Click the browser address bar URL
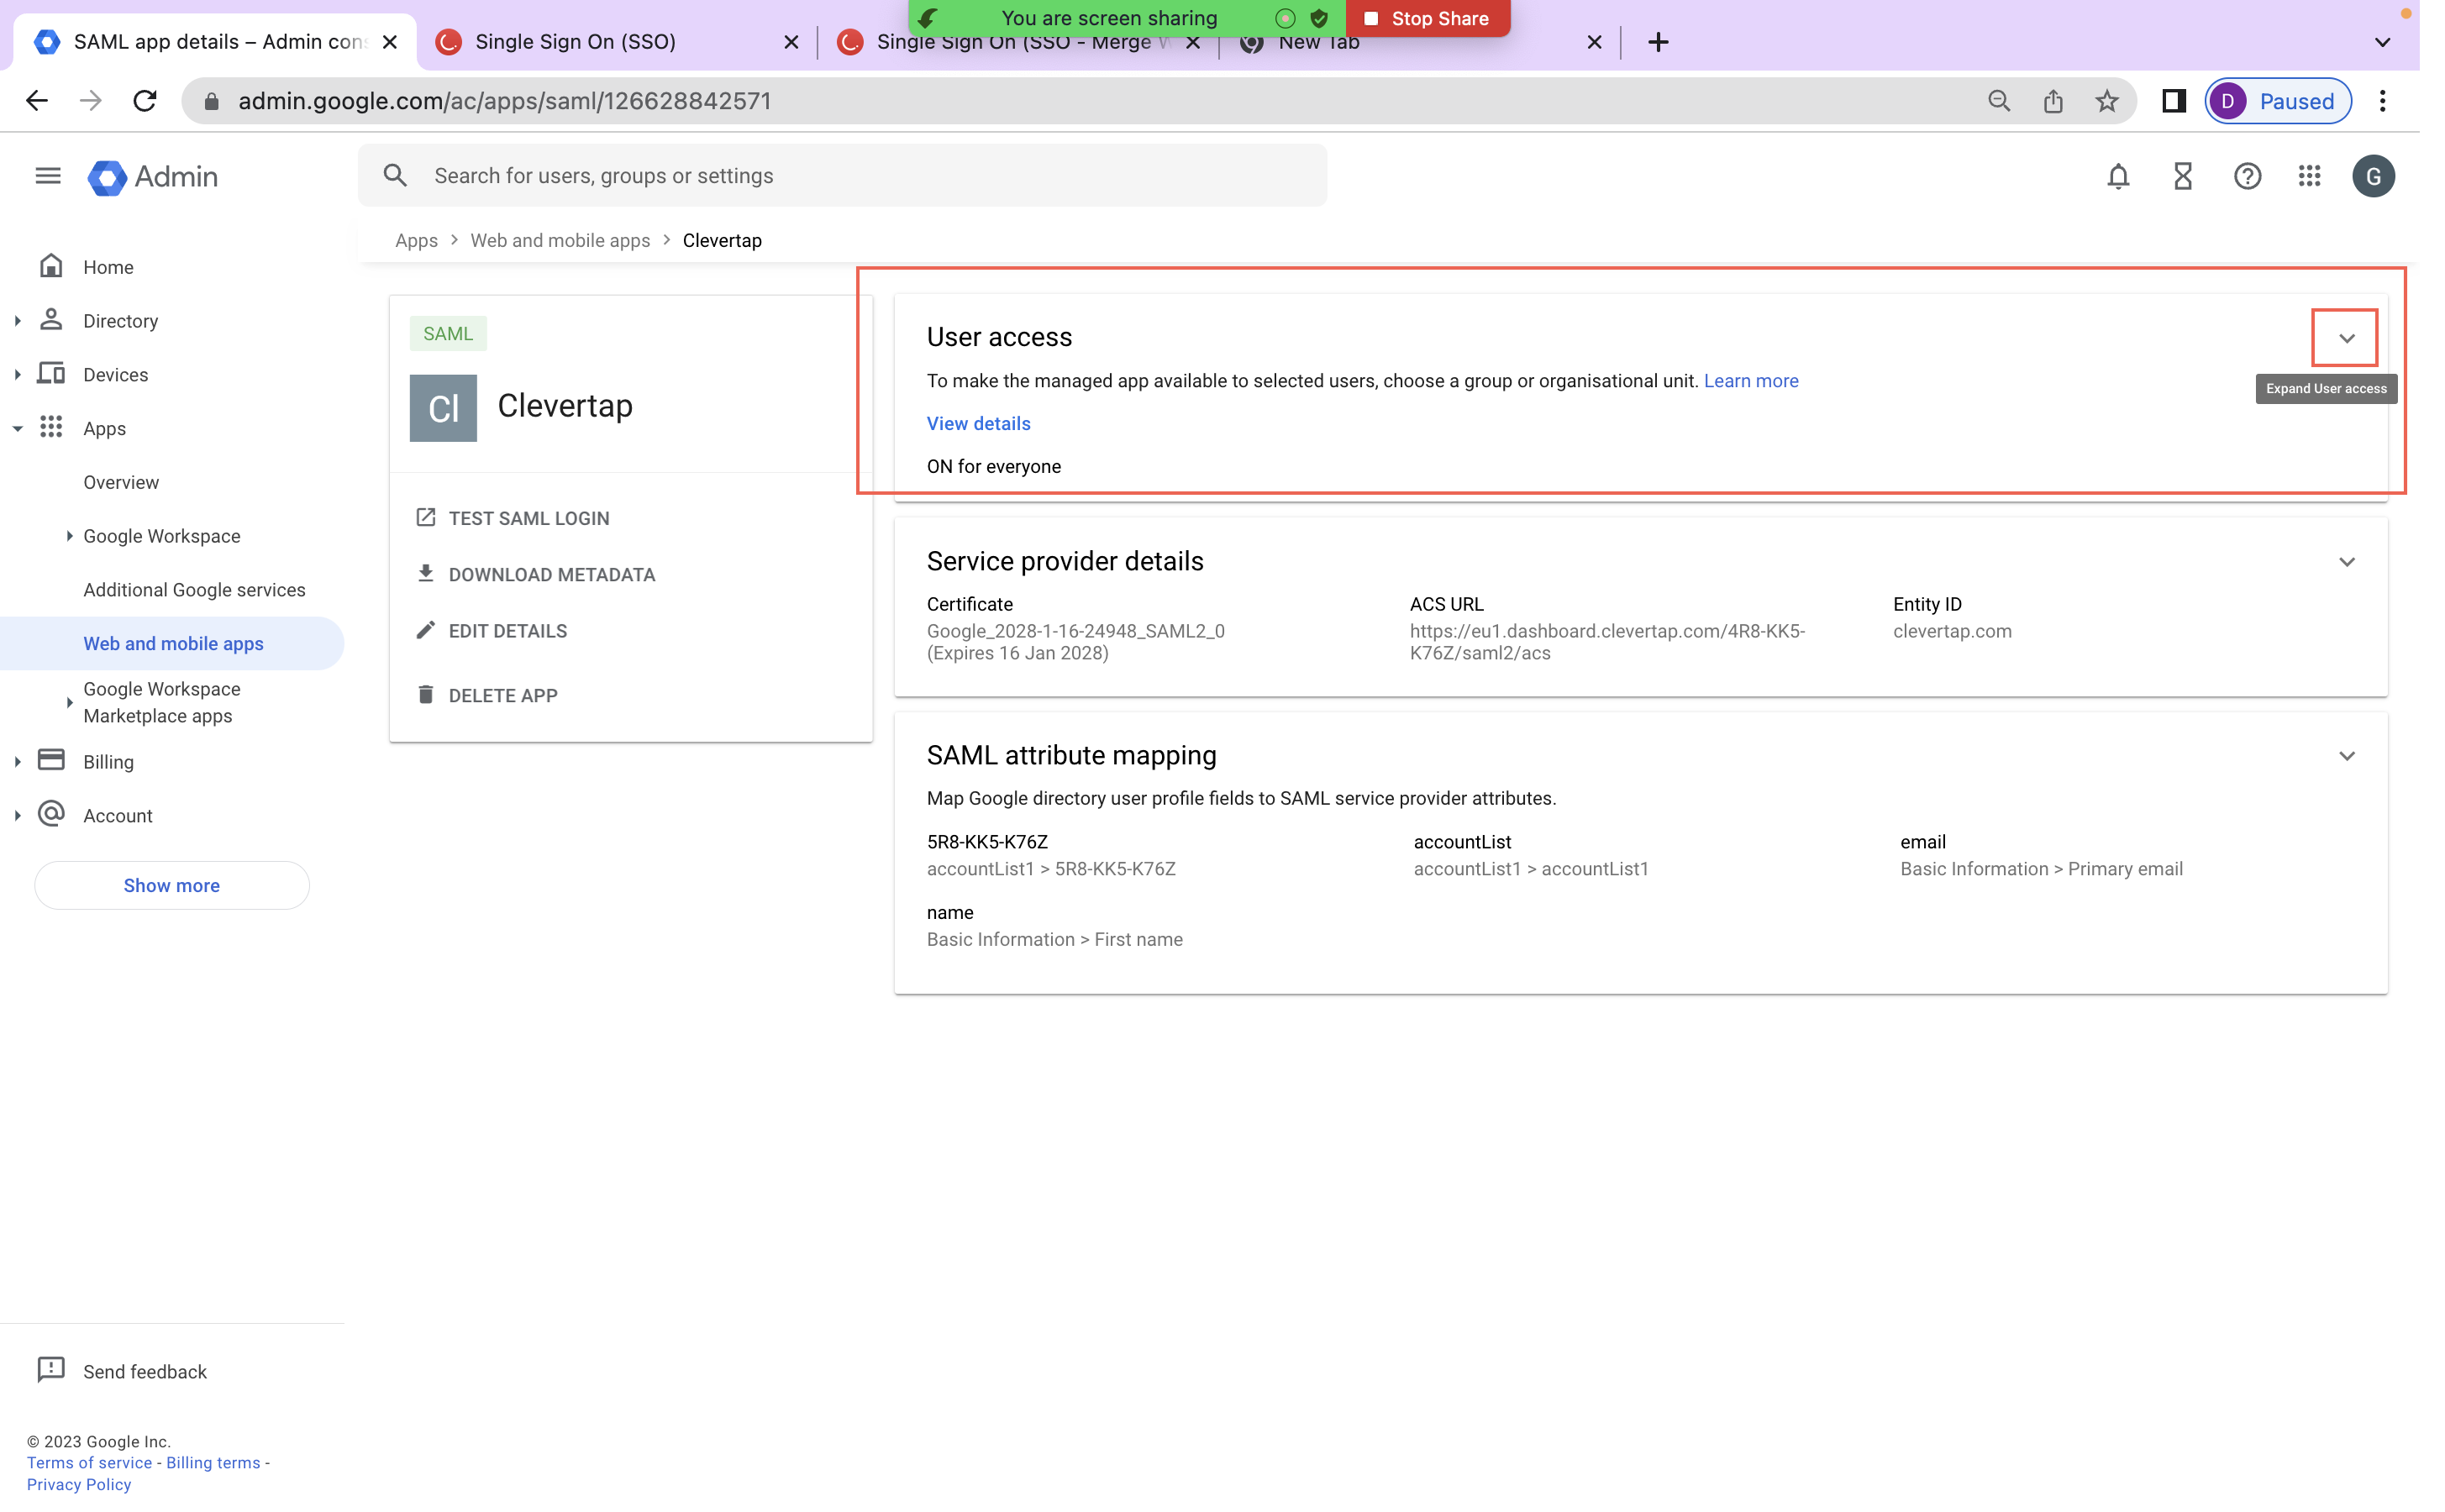 (x=505, y=101)
